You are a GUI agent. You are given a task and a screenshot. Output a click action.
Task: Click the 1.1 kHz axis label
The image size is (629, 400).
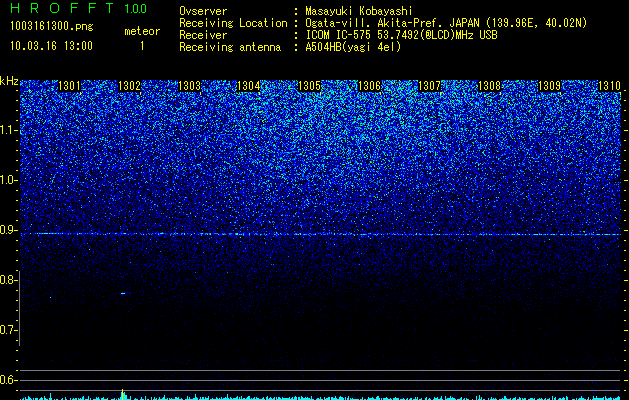click(9, 130)
